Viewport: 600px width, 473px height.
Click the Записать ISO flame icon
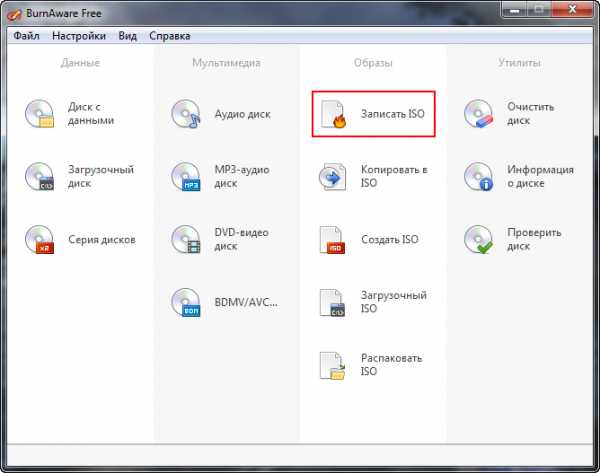pos(333,114)
